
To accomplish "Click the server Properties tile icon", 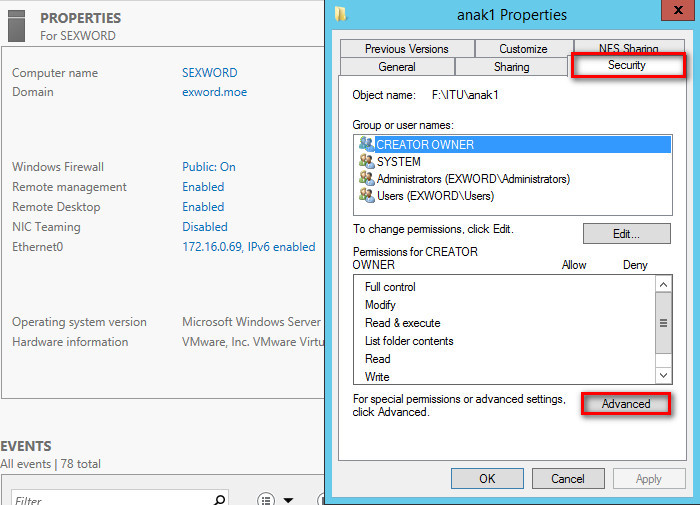I will [16, 25].
